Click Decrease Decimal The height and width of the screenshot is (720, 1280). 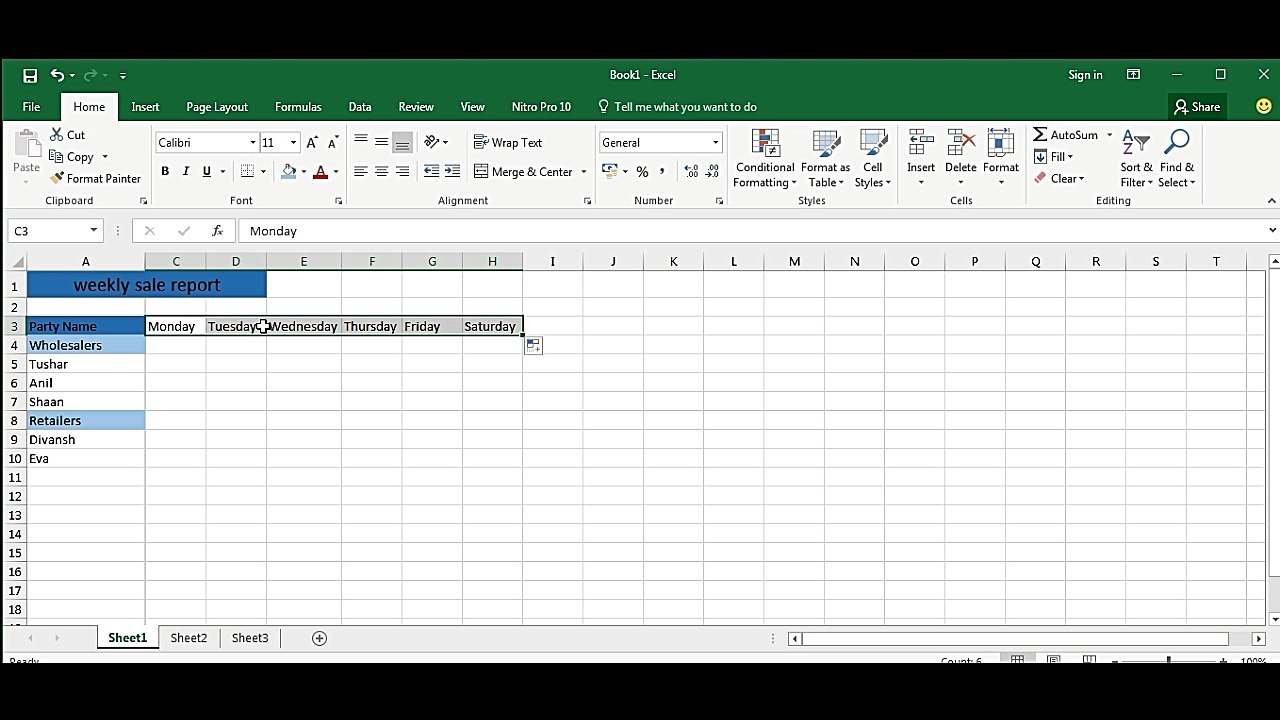point(711,172)
